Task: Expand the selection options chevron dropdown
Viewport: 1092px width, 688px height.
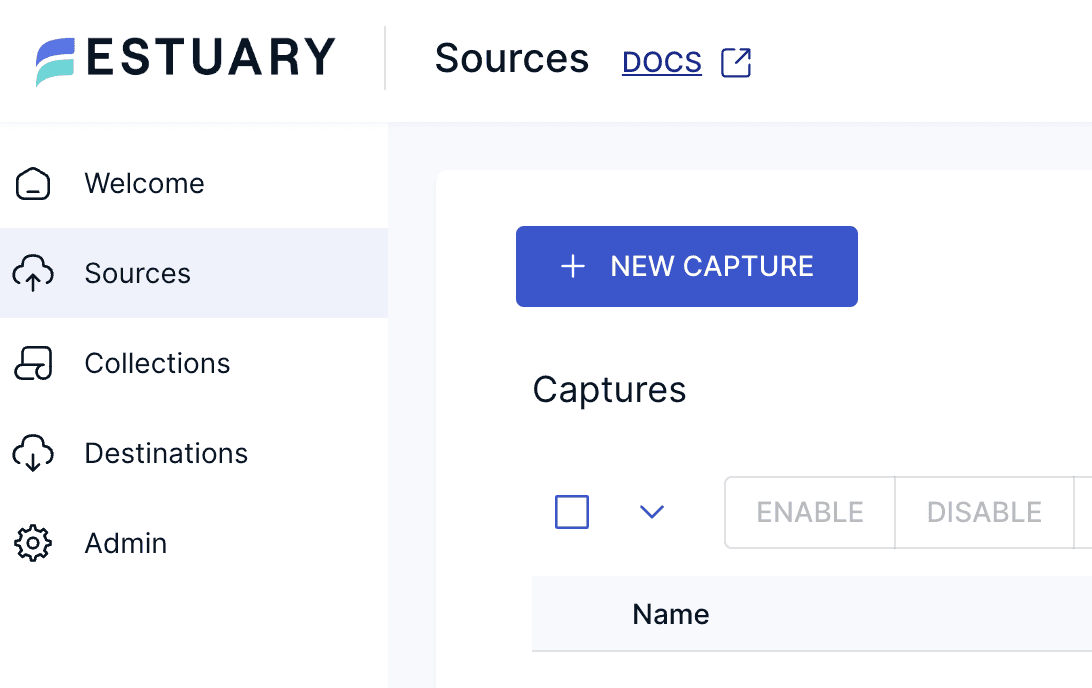Action: [x=652, y=512]
